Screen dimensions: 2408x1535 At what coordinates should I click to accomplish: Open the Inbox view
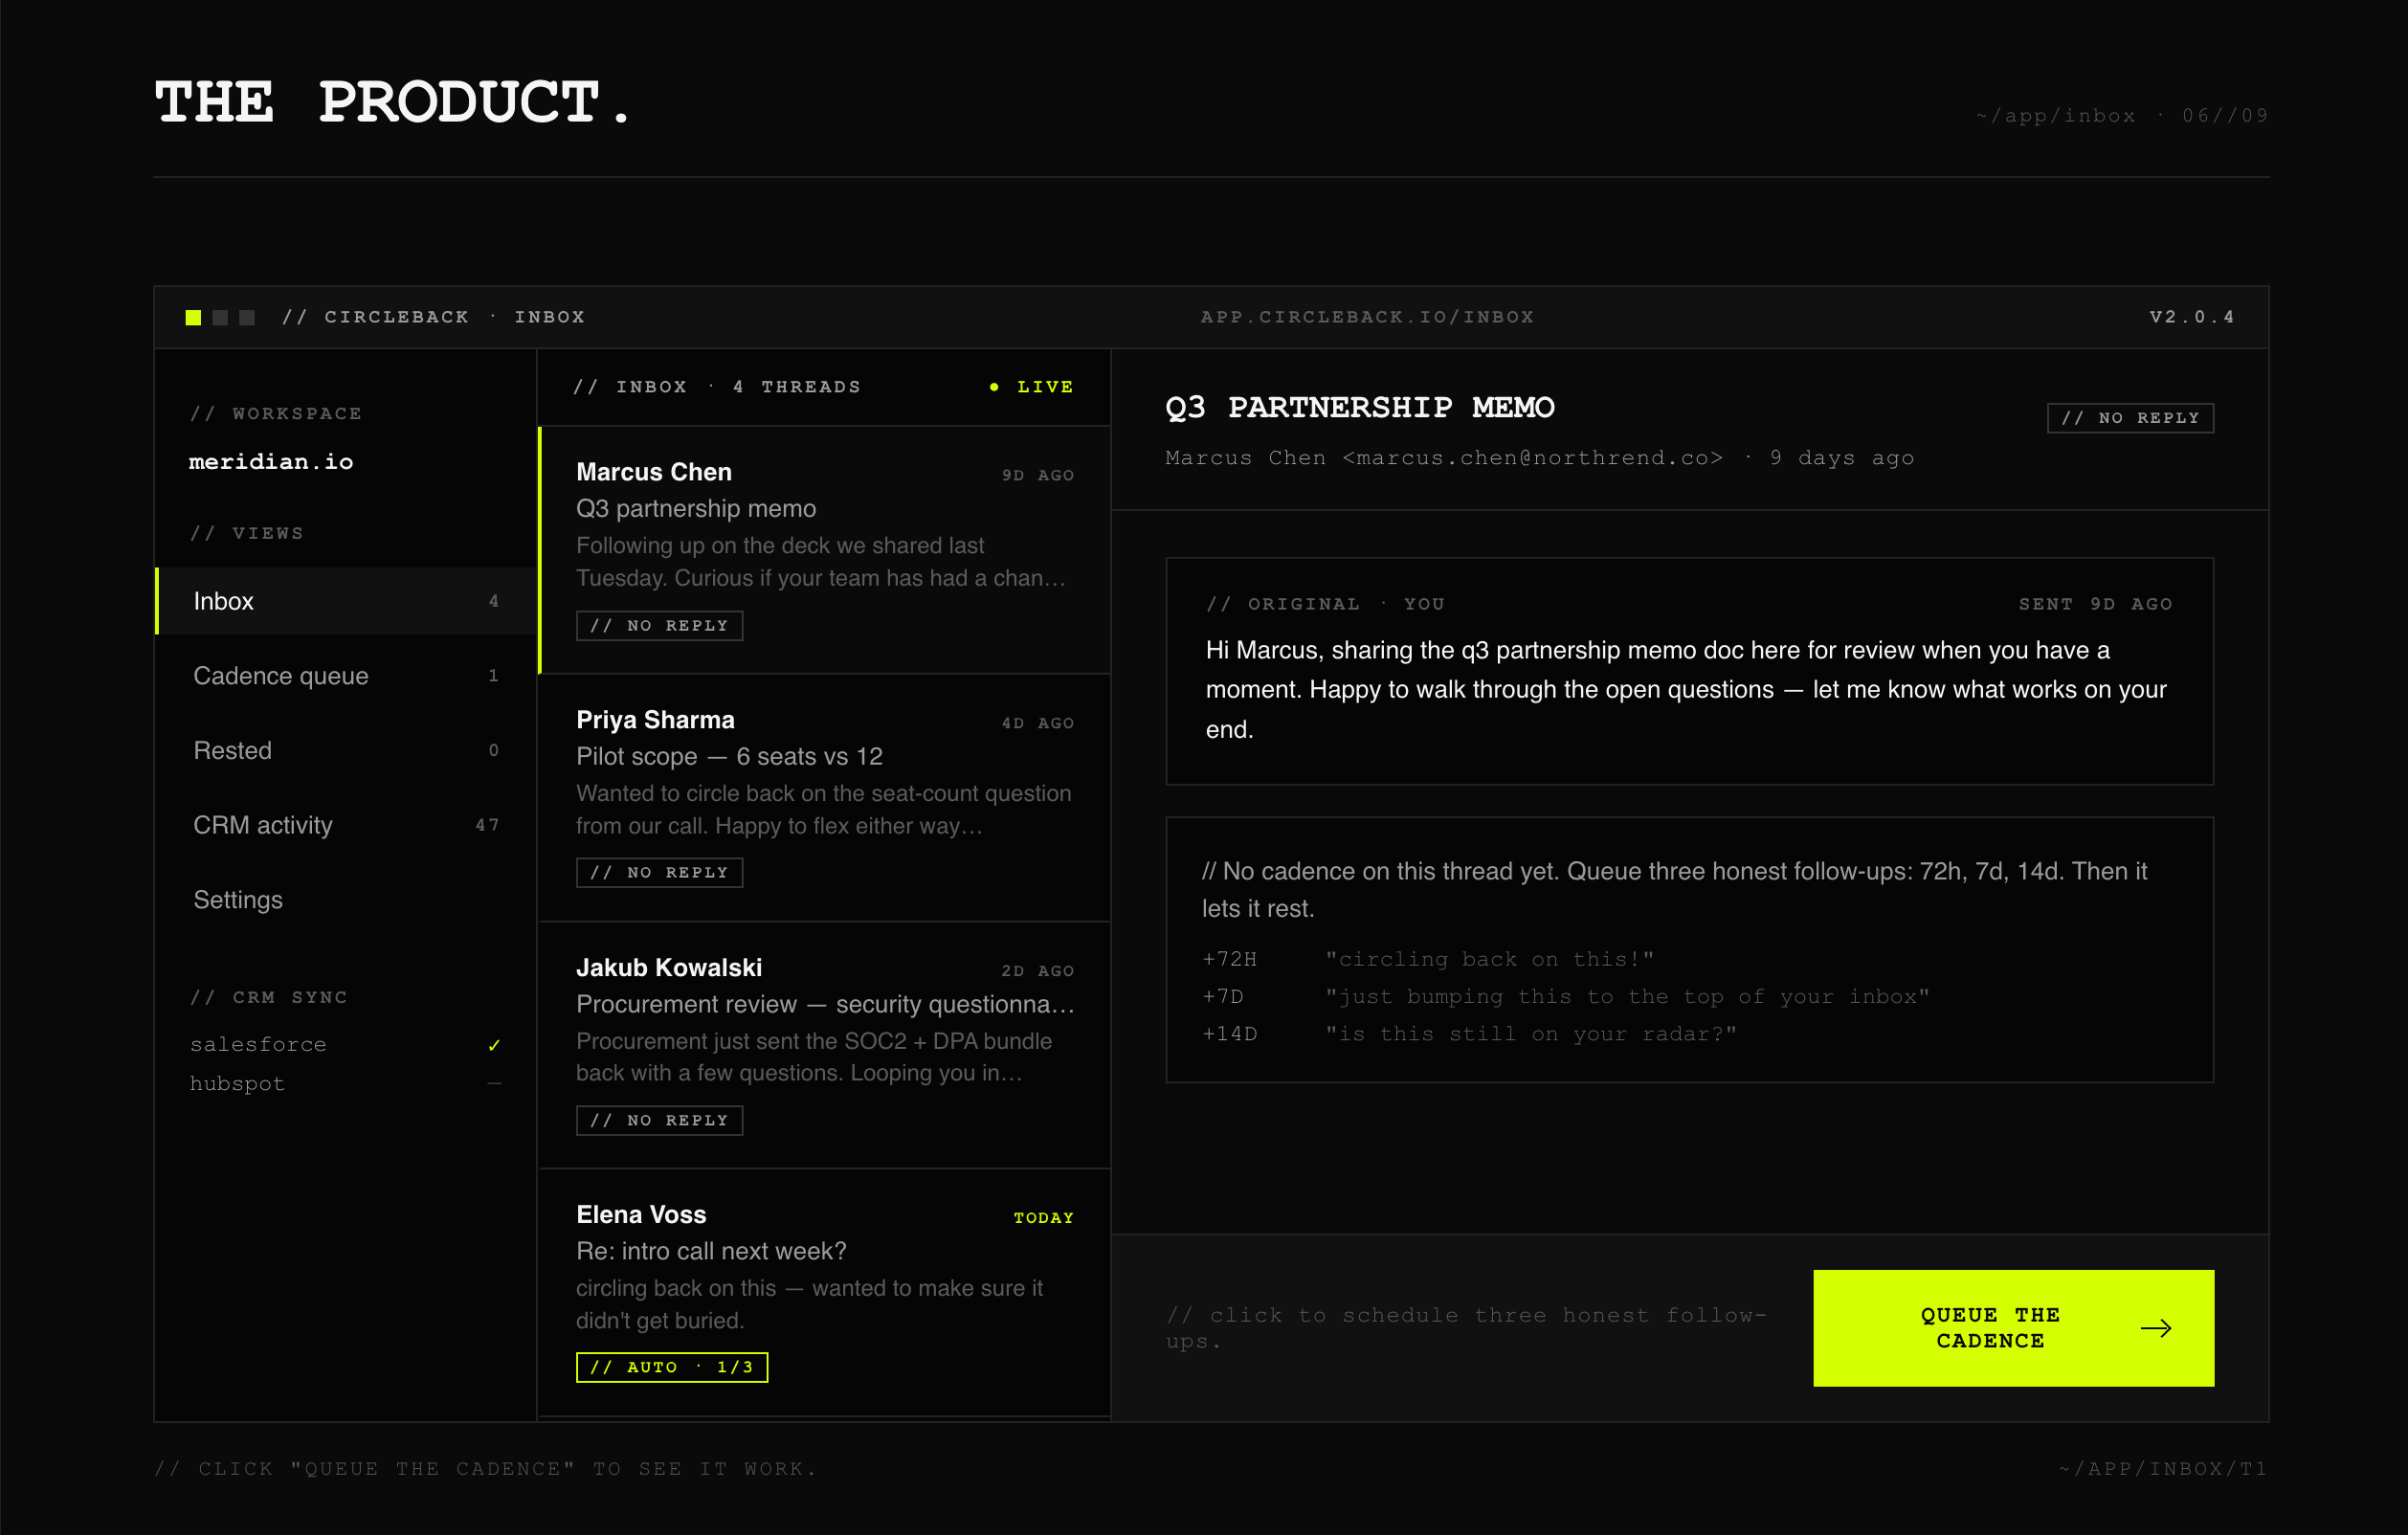[x=346, y=601]
